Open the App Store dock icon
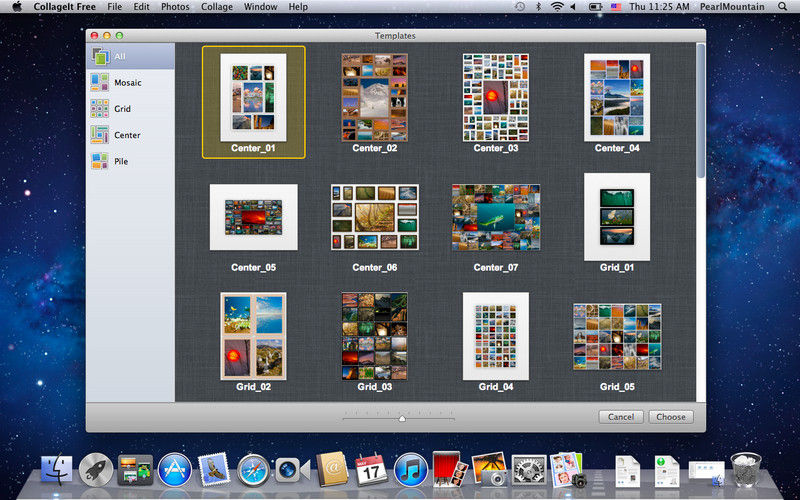800x500 pixels. click(174, 468)
